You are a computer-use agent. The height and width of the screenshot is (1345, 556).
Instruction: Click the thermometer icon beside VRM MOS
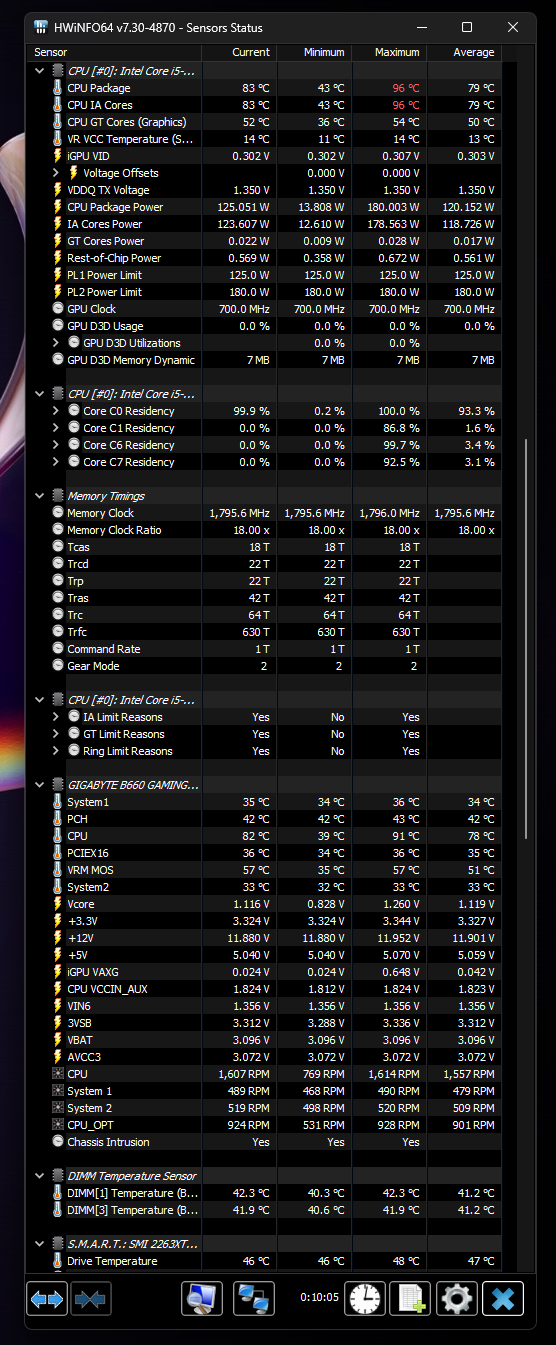(57, 870)
